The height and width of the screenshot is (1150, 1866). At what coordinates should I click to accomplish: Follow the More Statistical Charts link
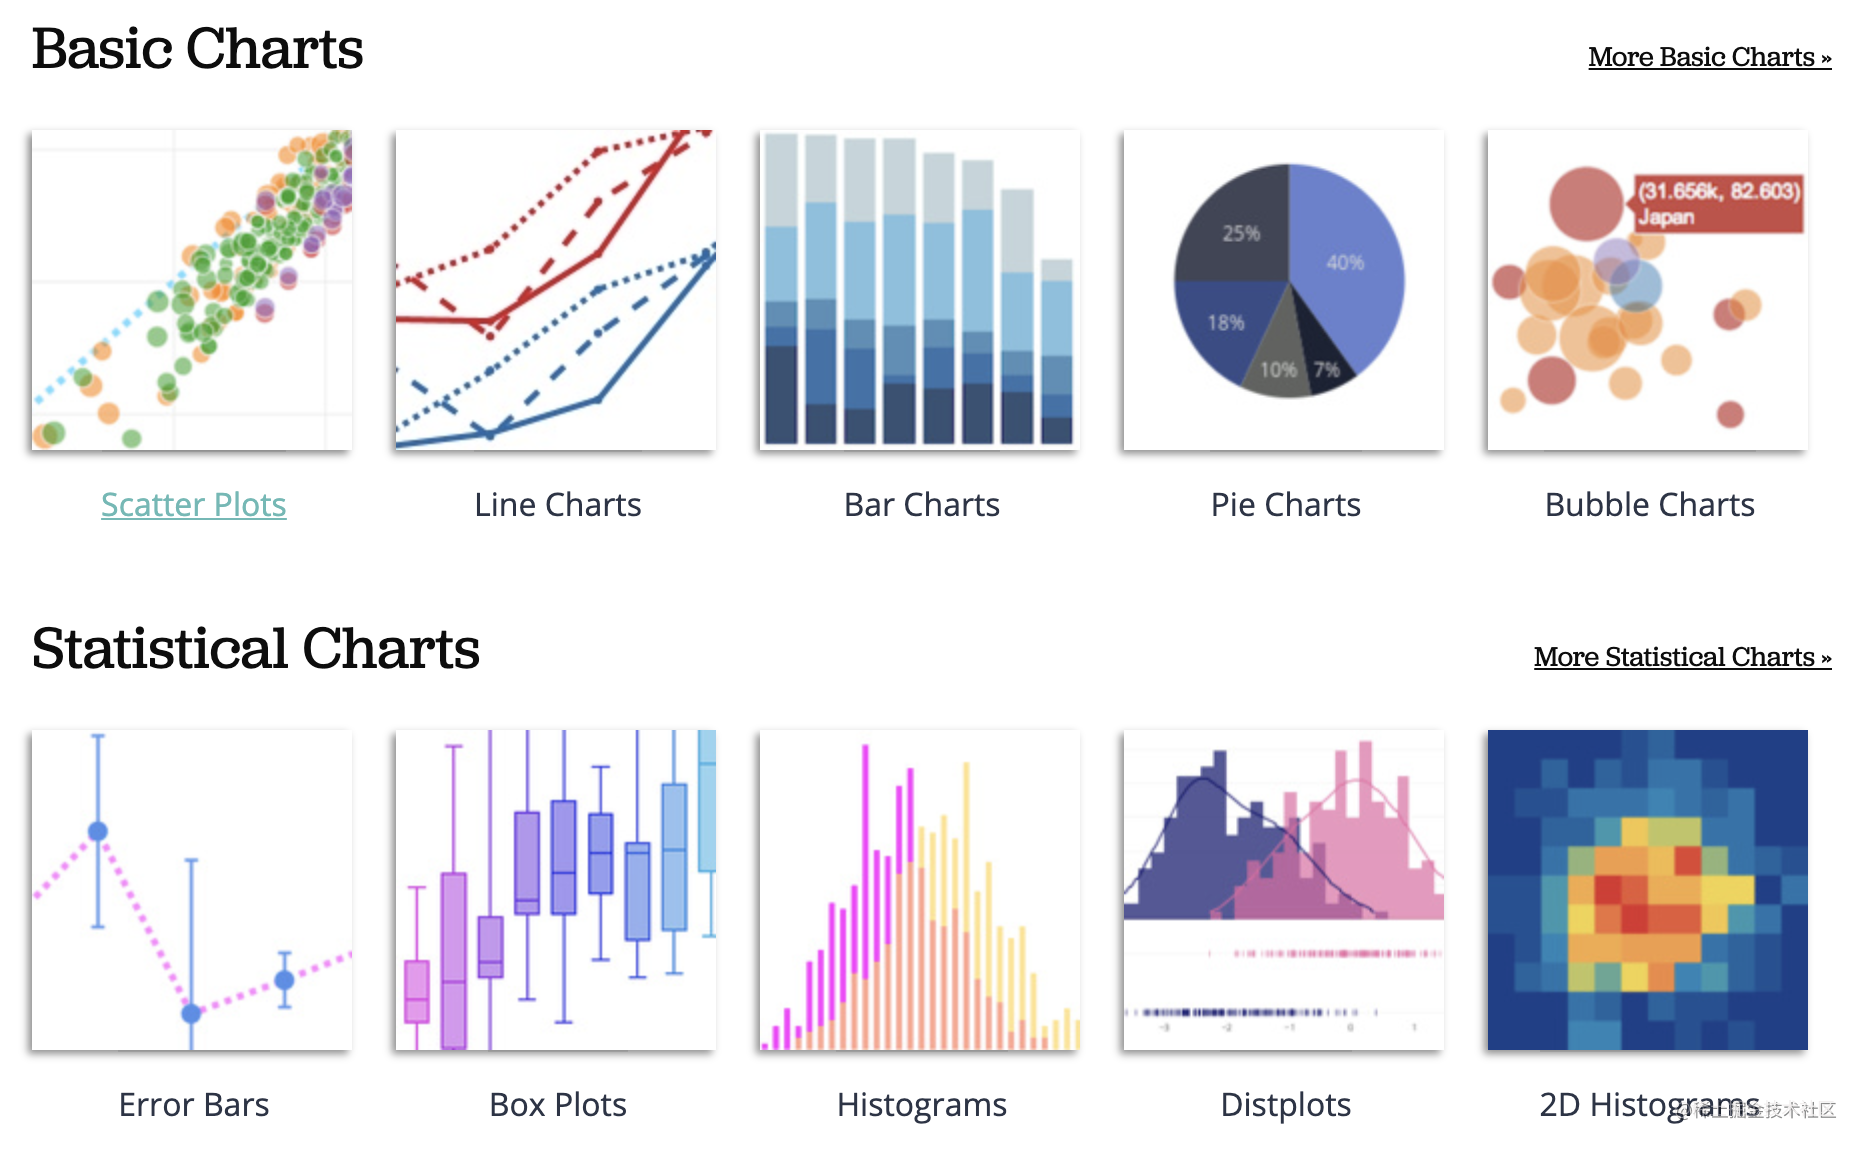click(1683, 657)
